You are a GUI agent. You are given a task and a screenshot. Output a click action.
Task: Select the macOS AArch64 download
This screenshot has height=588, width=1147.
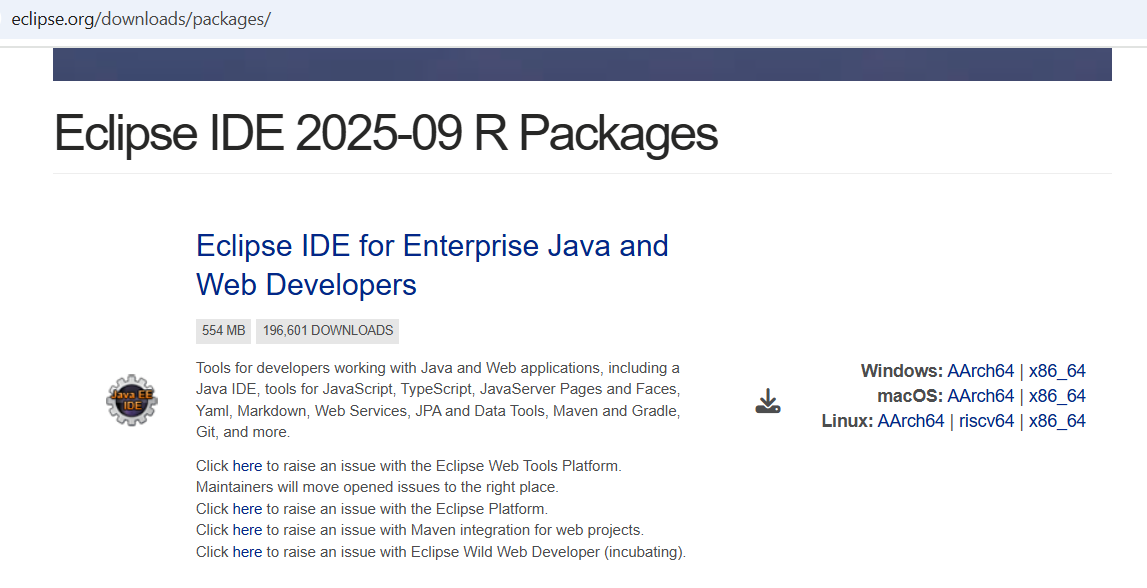point(980,396)
